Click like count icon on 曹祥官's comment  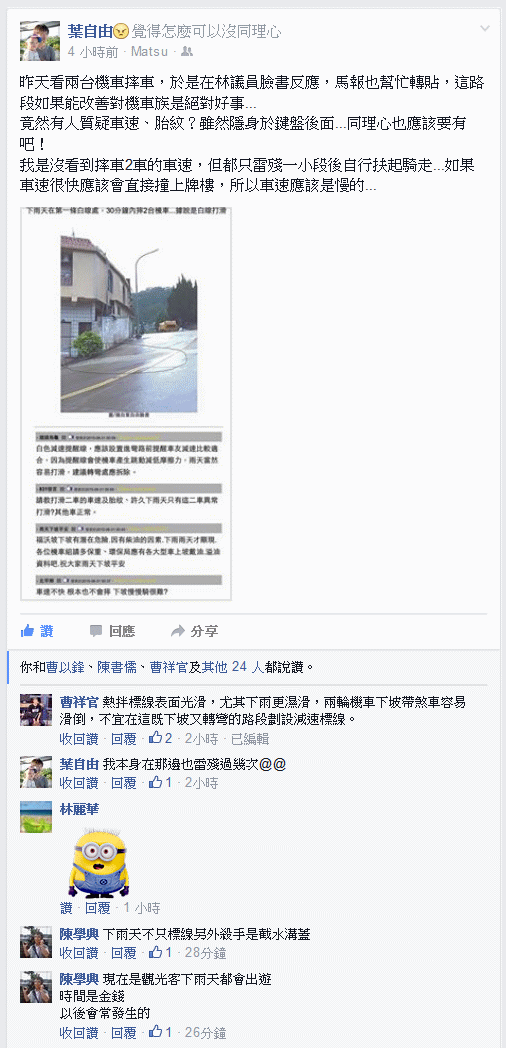156,737
